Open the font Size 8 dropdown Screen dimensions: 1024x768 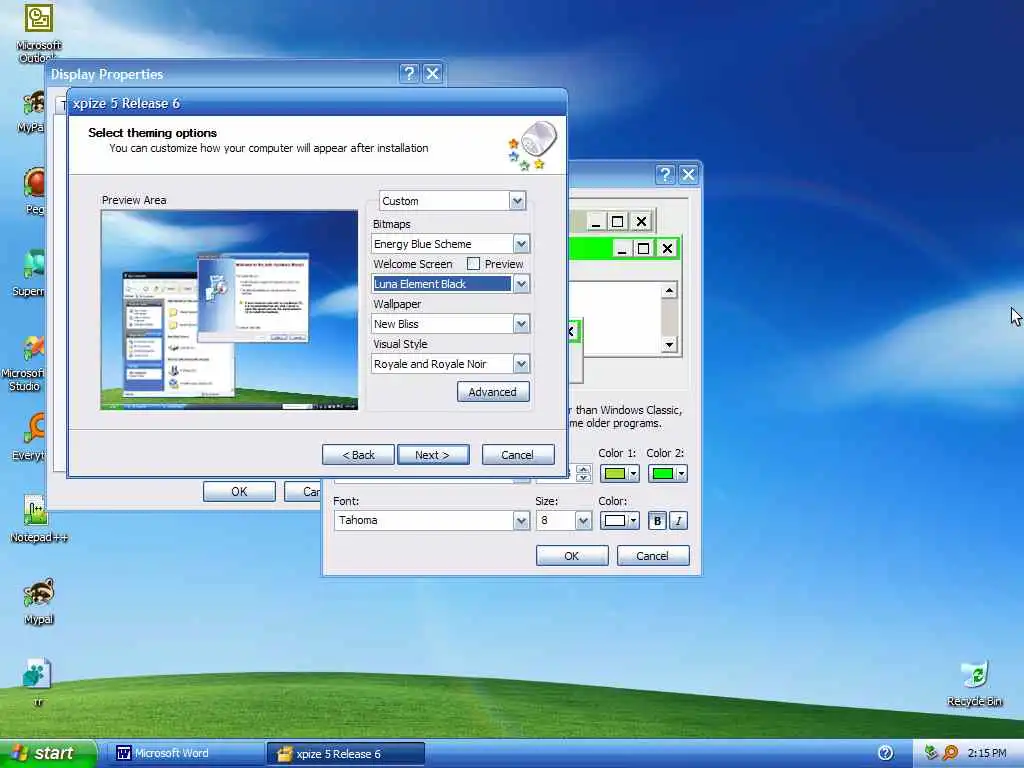(x=583, y=520)
